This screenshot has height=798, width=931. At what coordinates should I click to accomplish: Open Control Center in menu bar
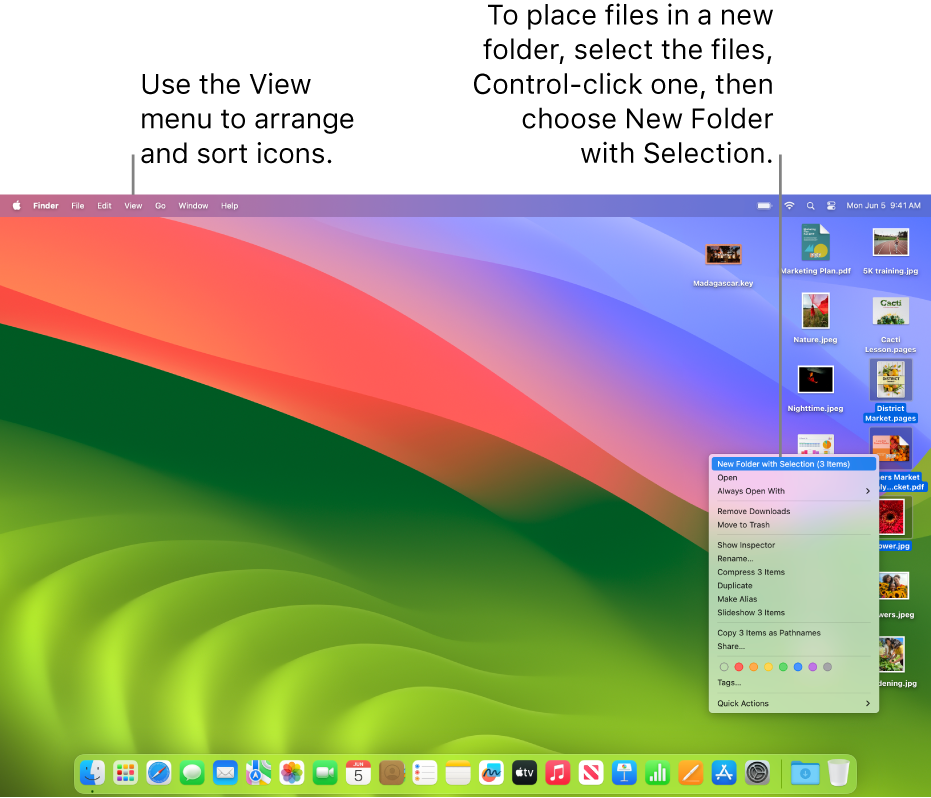pyautogui.click(x=831, y=205)
